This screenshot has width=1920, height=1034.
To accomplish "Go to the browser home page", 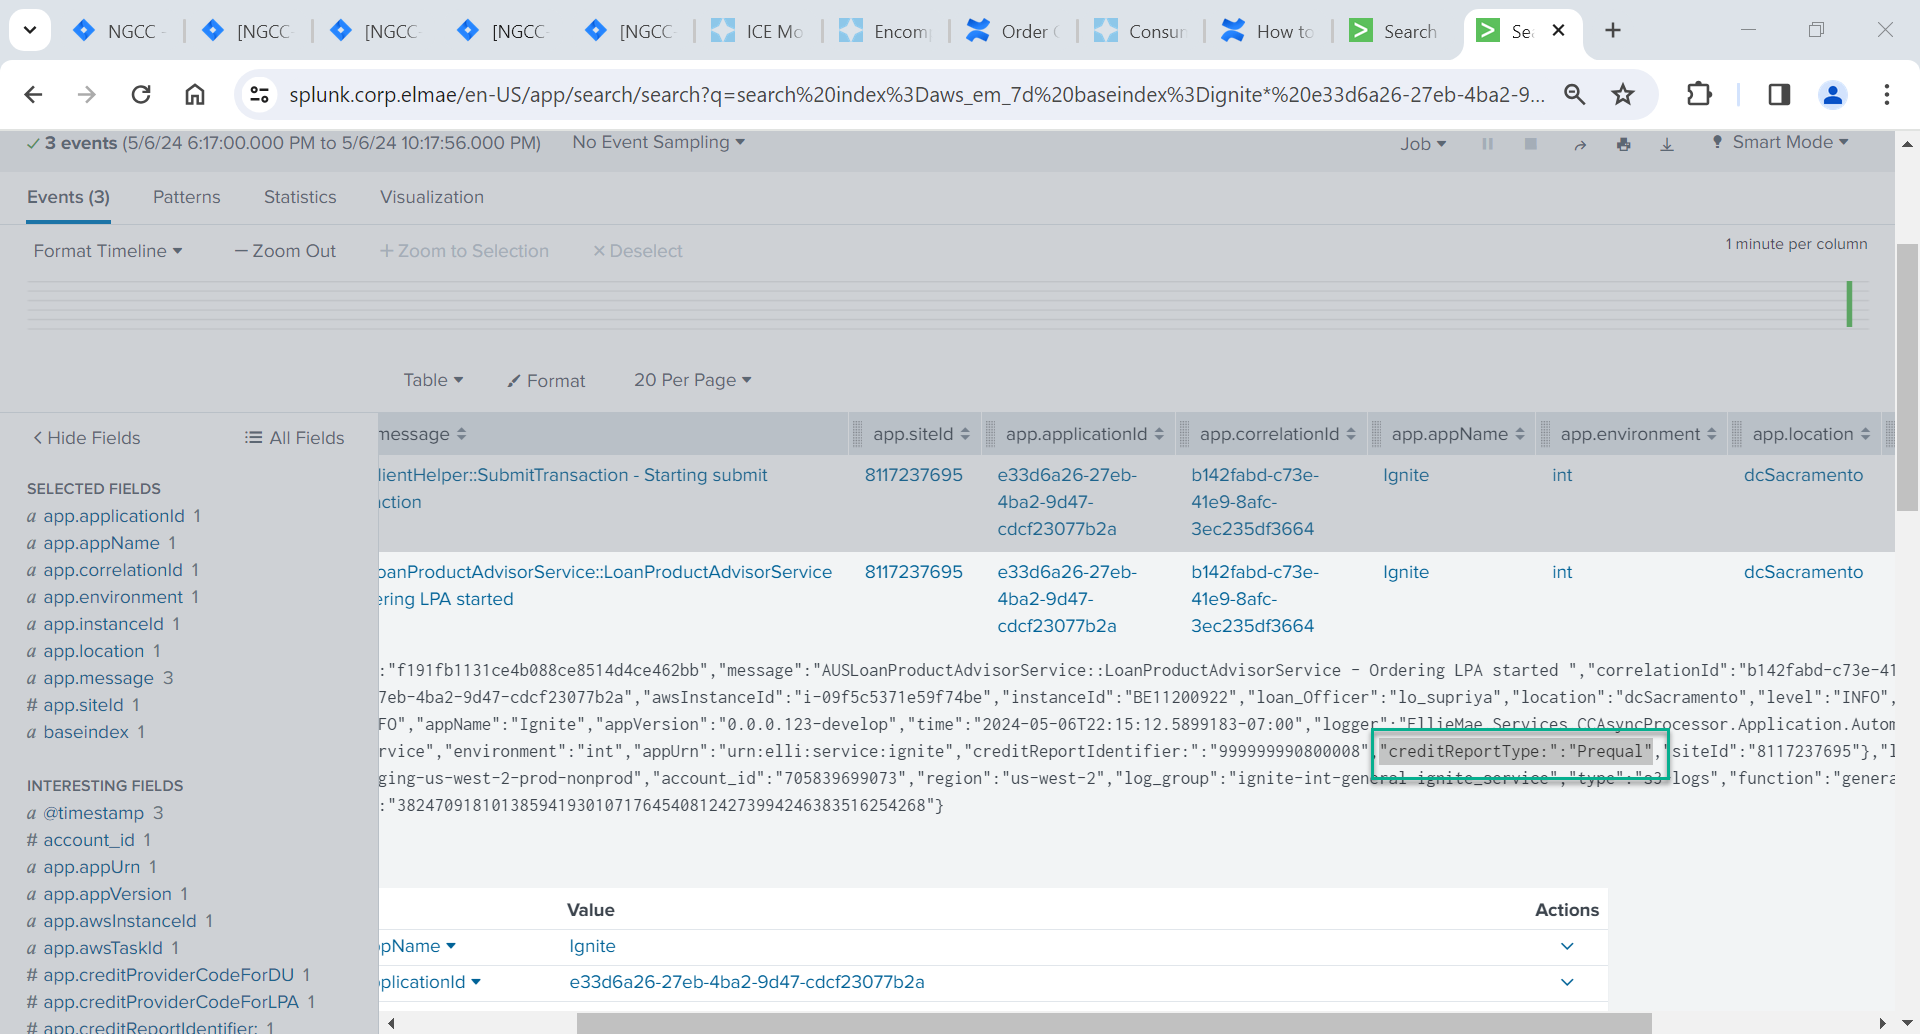I will tap(195, 94).
